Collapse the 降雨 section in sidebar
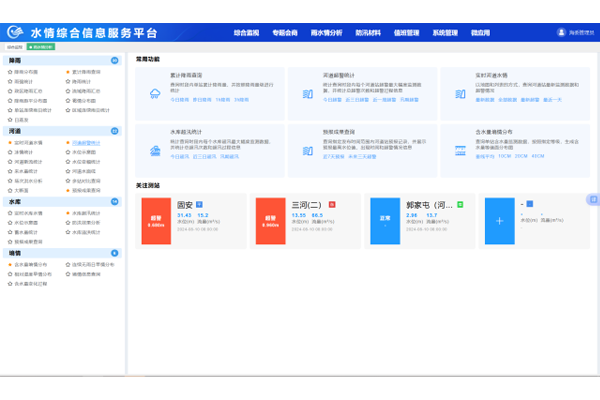 pos(116,61)
